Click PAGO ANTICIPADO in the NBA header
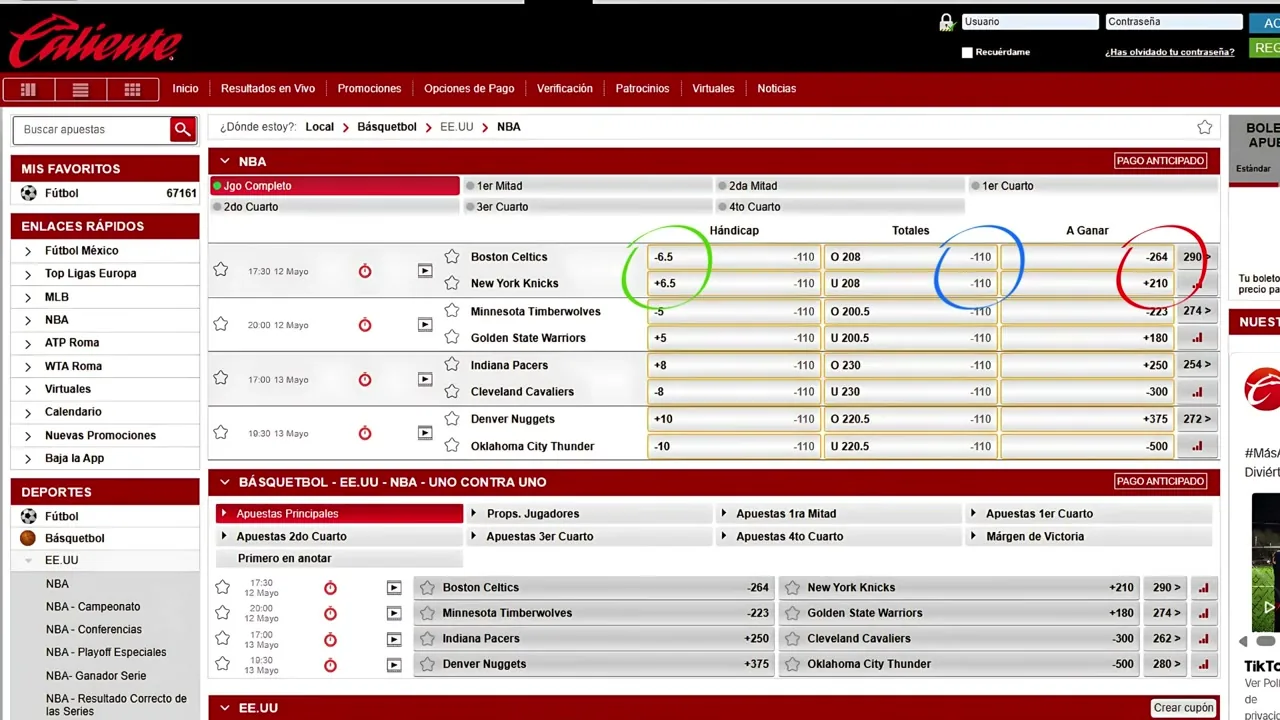 1161,161
